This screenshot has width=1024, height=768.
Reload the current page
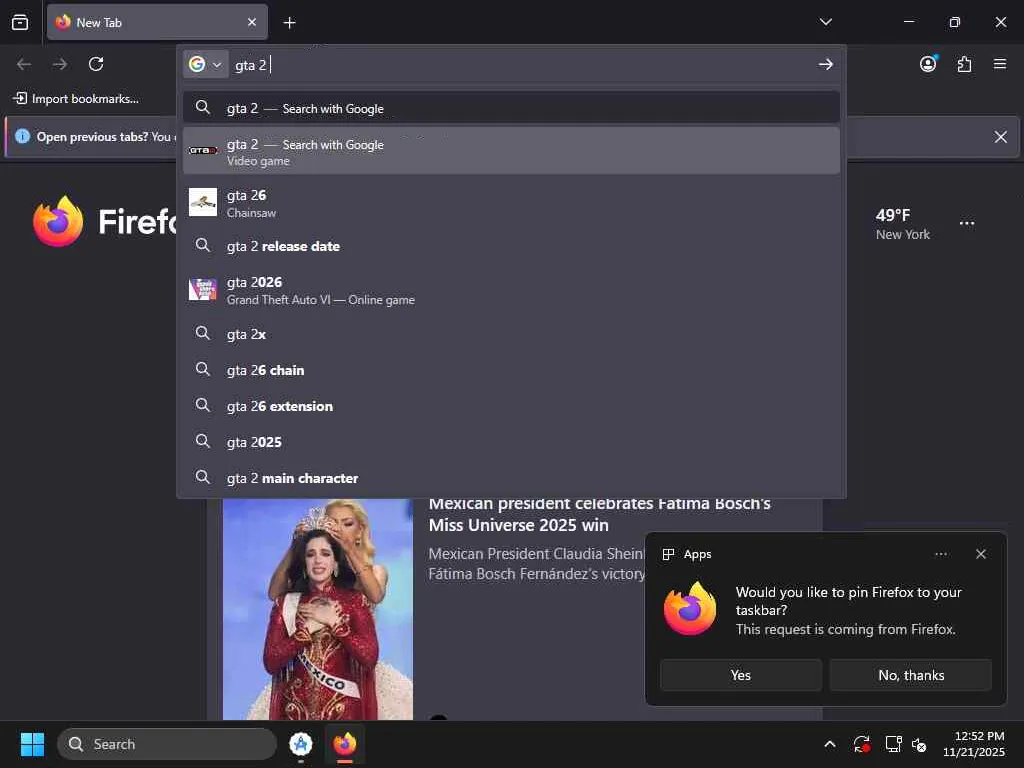point(96,64)
